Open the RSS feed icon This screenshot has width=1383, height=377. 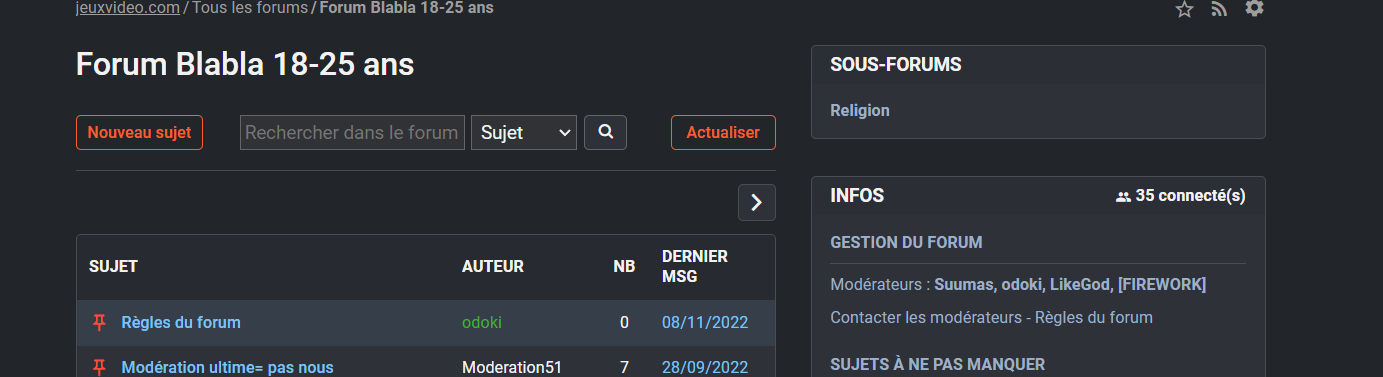tap(1218, 9)
